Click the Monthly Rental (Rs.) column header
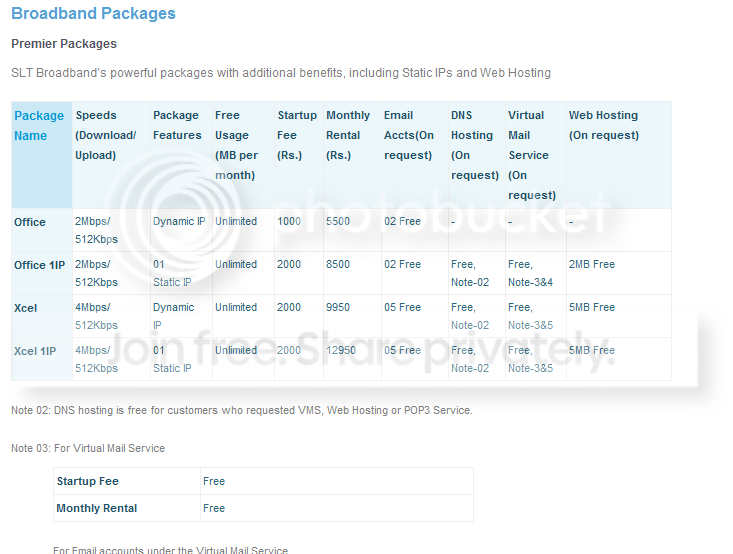This screenshot has height=554, width=733. 348,135
